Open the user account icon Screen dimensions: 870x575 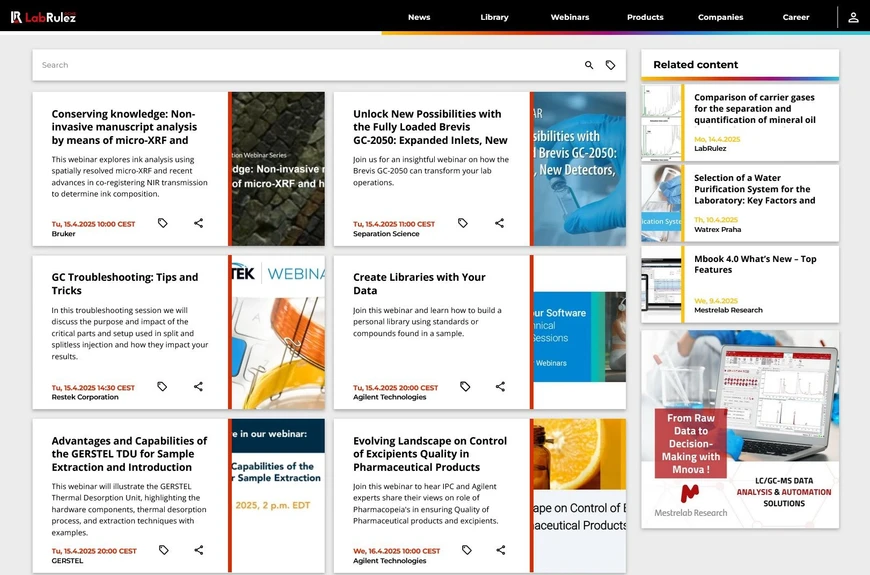(x=853, y=17)
